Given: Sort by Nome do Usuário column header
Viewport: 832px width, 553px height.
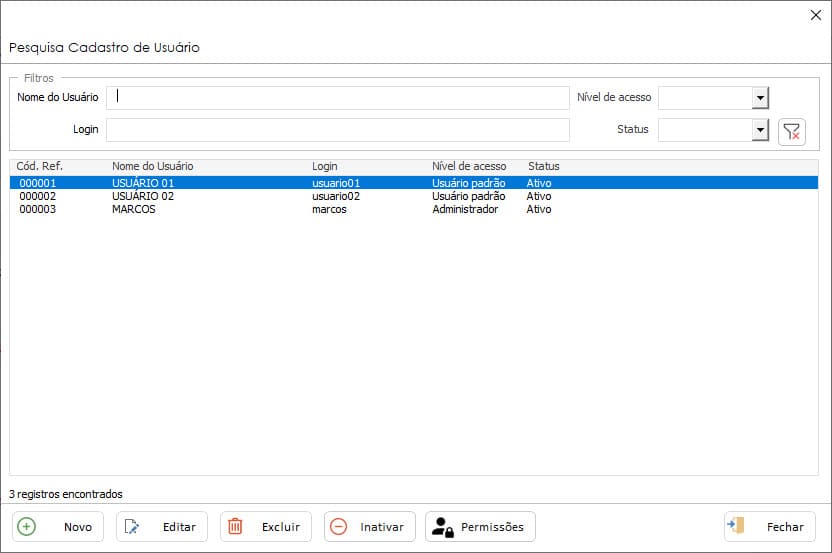Looking at the screenshot, I should 152,166.
